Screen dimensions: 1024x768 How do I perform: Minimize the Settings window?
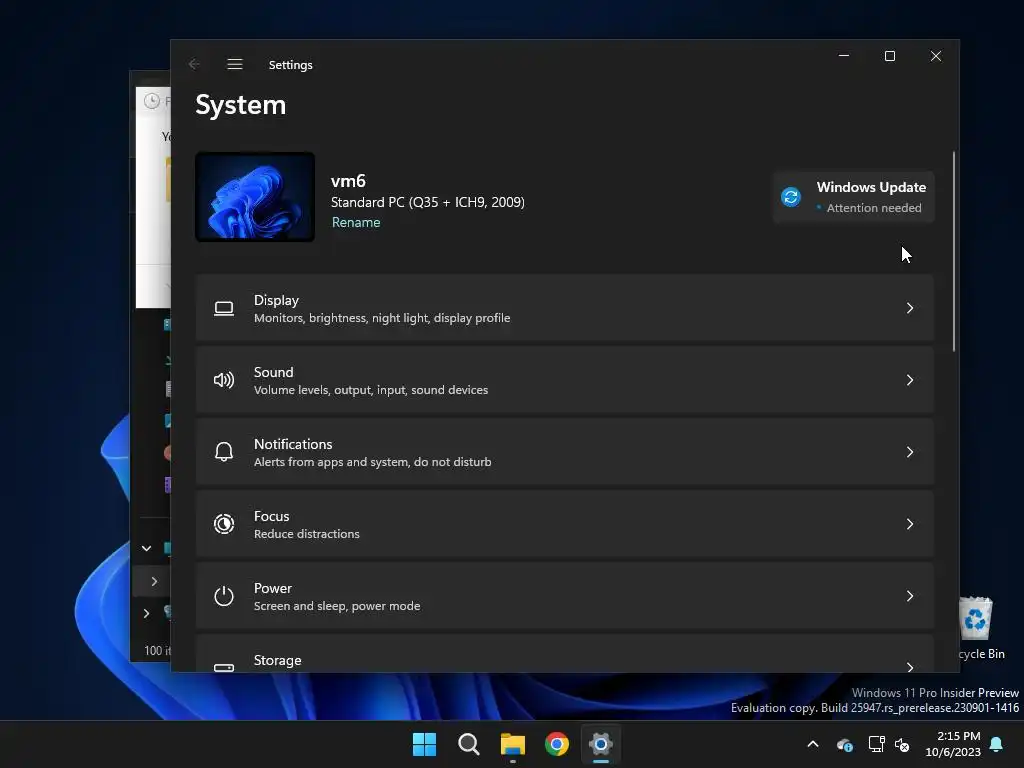pyautogui.click(x=844, y=56)
